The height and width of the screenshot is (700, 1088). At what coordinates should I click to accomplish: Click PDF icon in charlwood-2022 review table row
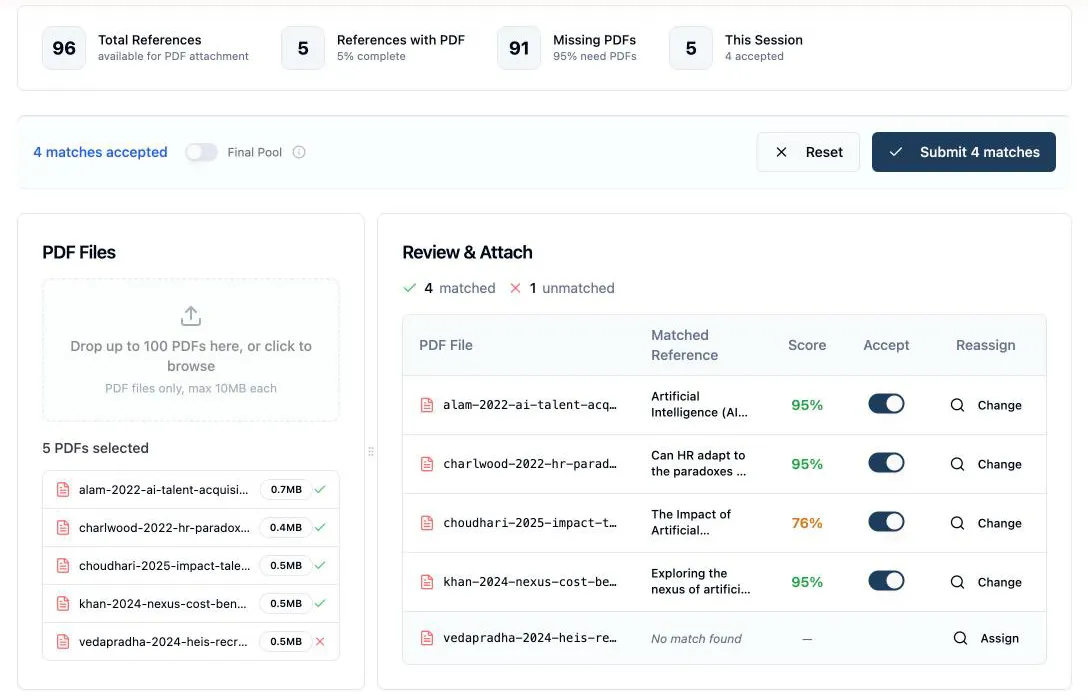coord(427,464)
